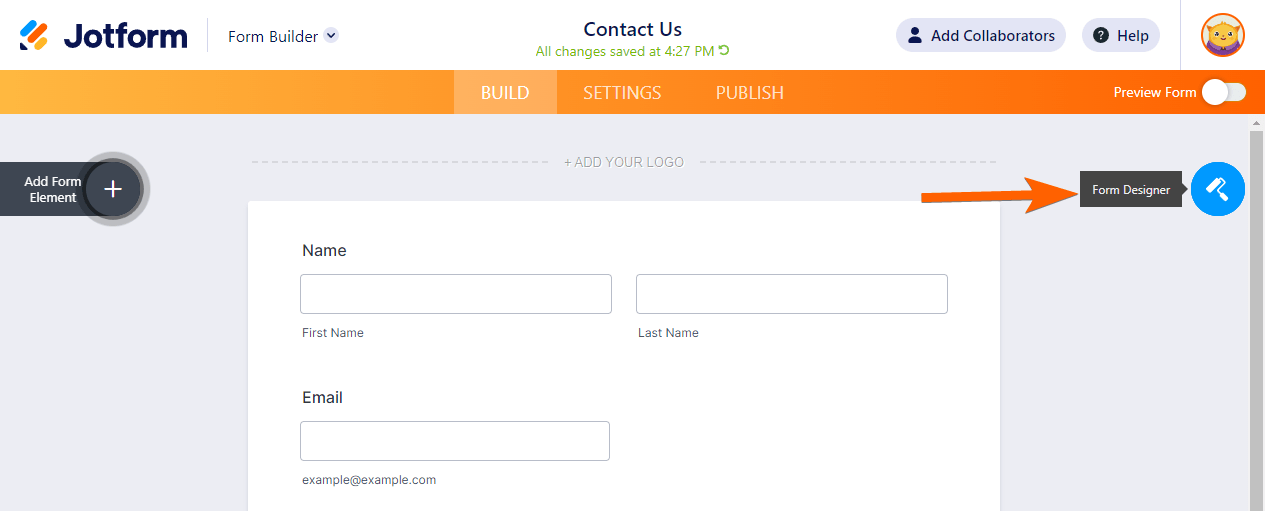Viewport: 1265px width, 511px height.
Task: Click the Email input field
Action: click(x=455, y=441)
